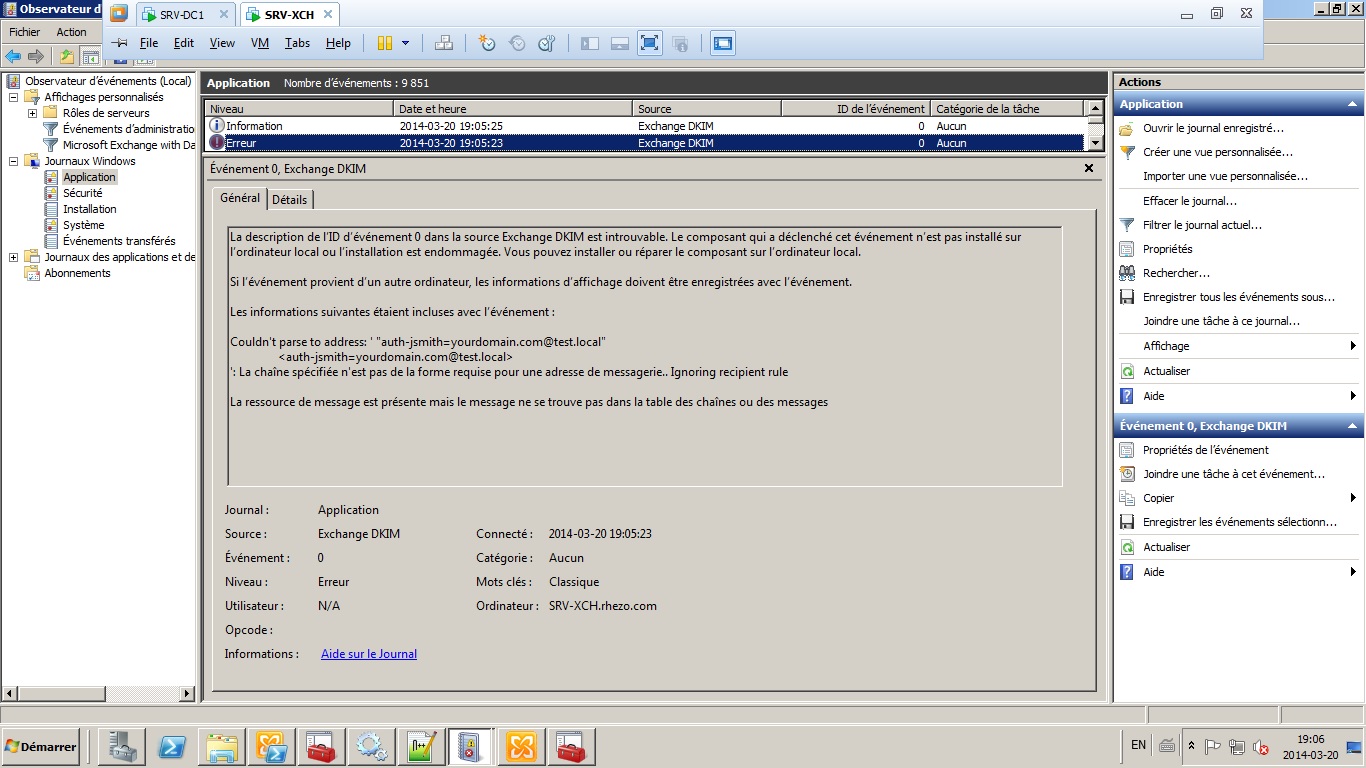
Task: Click the VMware pause VM button
Action: point(385,43)
